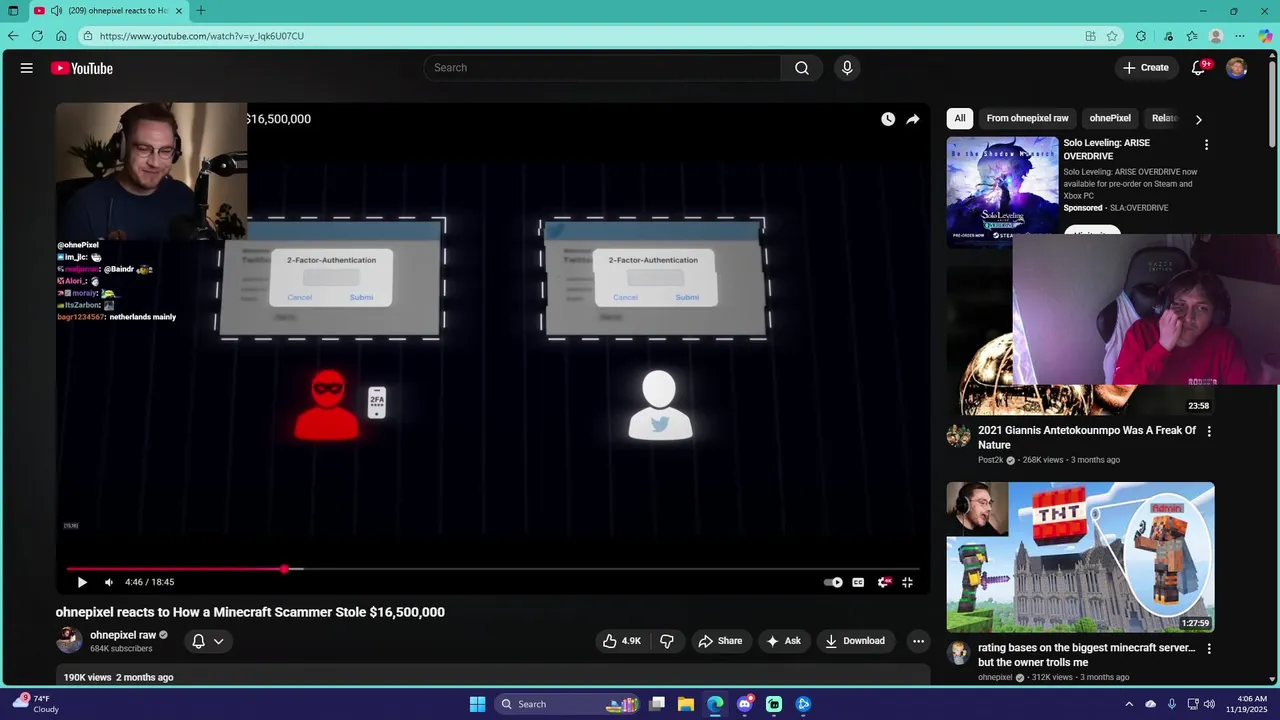Click the taskbar Search box
The image size is (1280, 720).
coord(567,704)
